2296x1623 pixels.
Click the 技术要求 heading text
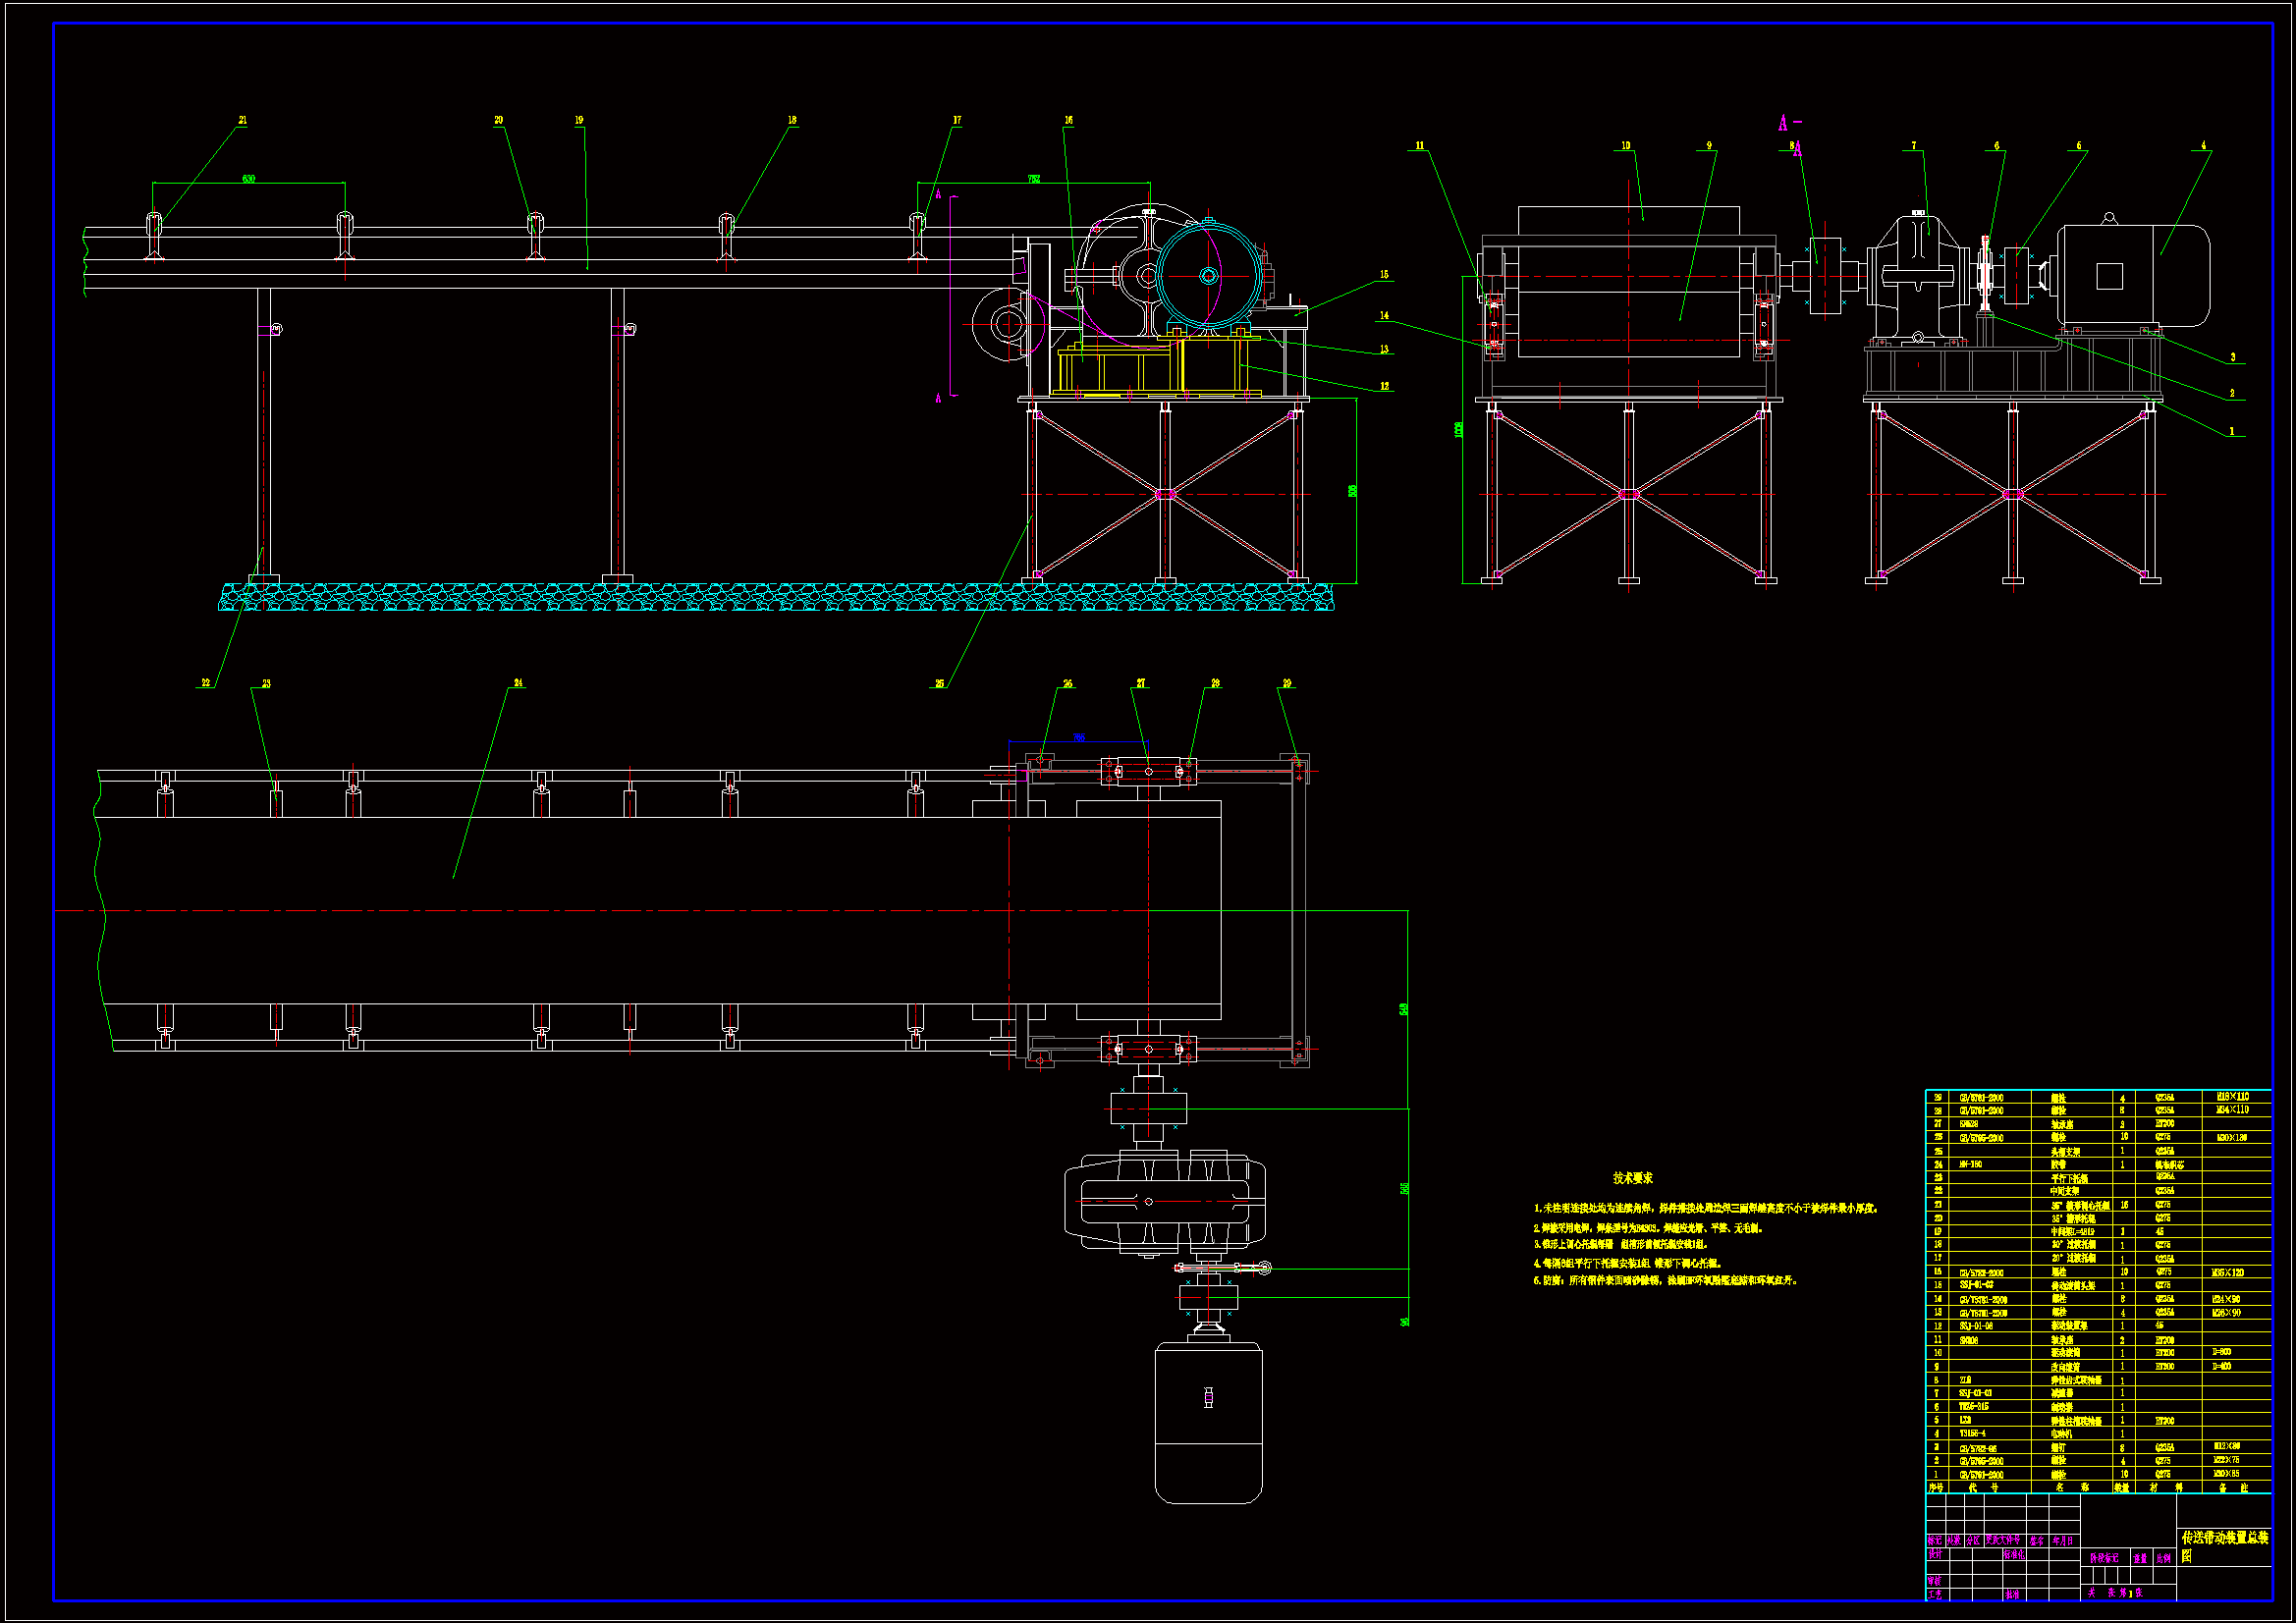point(1632,1179)
